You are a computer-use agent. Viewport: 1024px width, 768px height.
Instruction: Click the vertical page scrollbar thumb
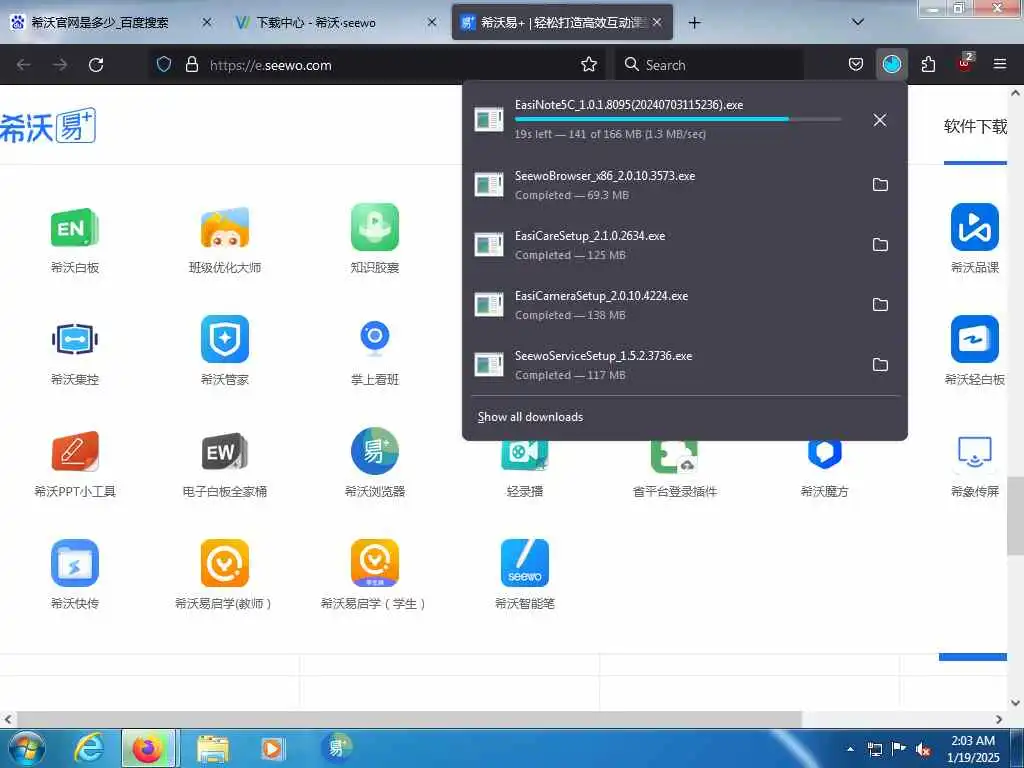tap(1016, 516)
